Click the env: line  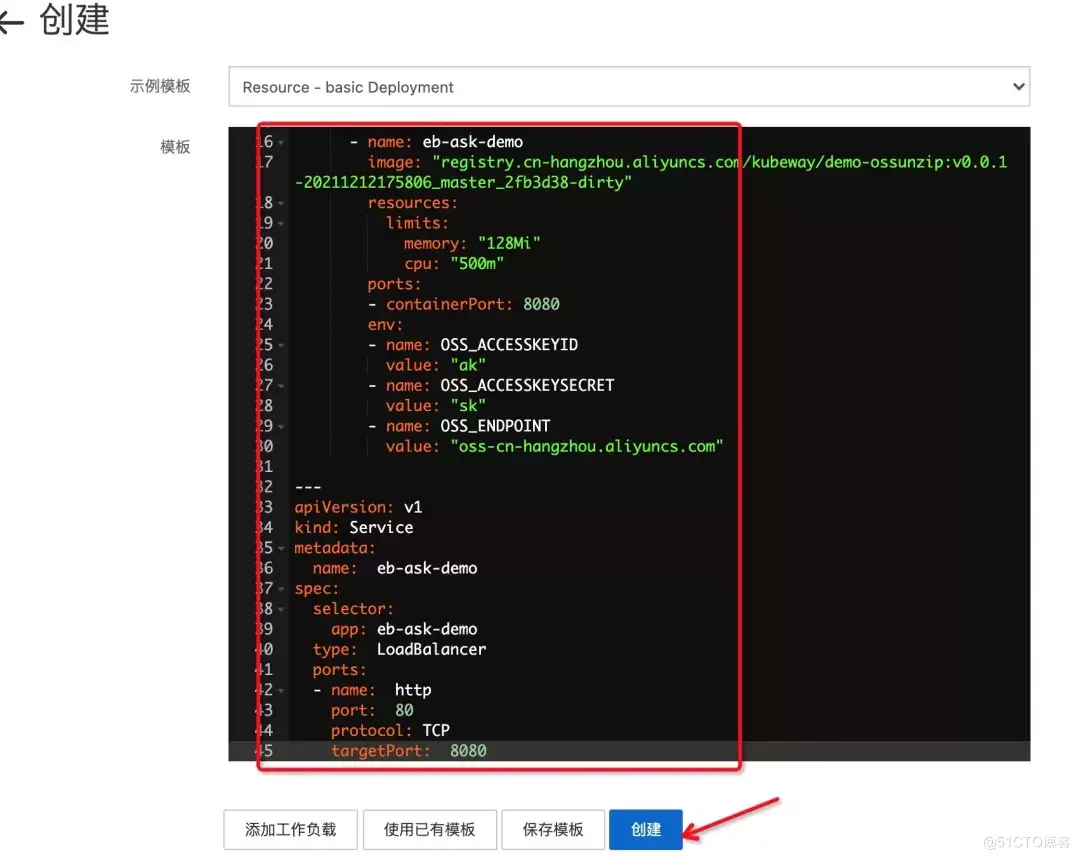coord(385,324)
